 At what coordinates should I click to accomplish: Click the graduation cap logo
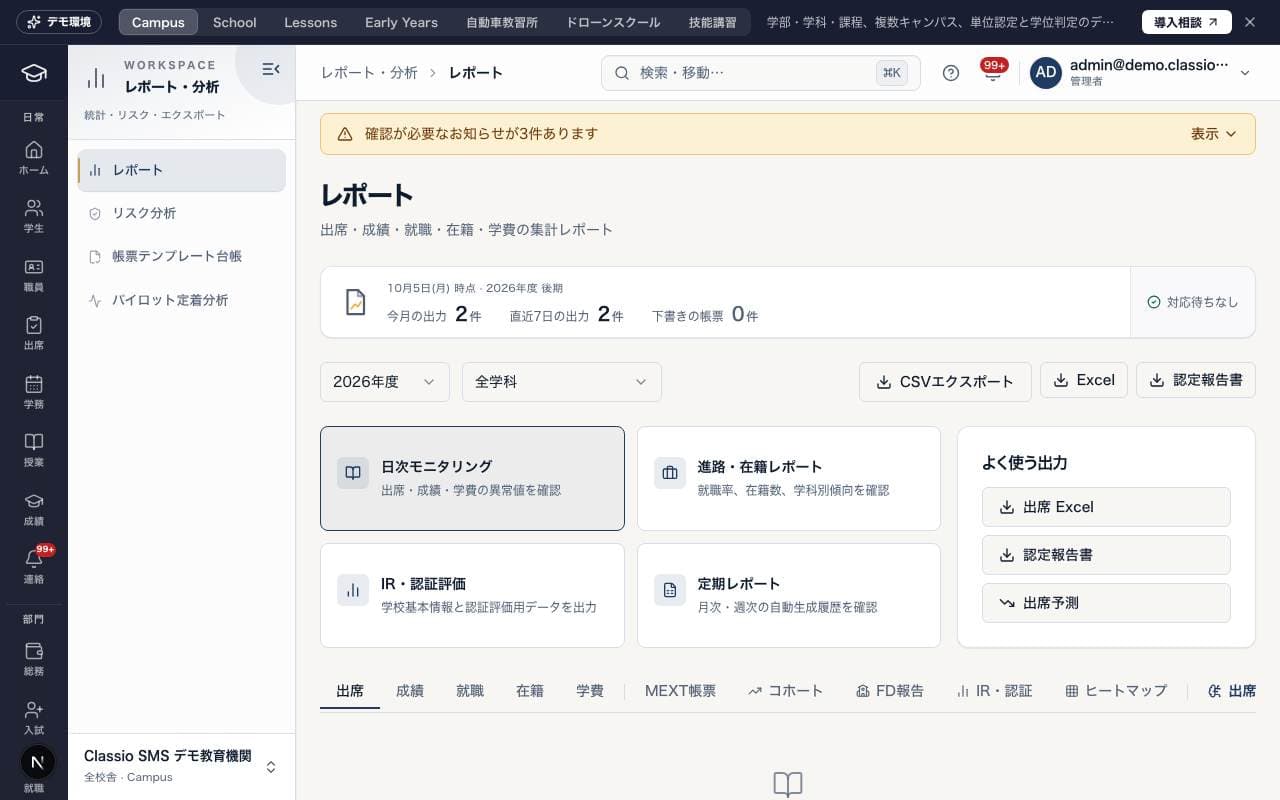click(x=34, y=73)
